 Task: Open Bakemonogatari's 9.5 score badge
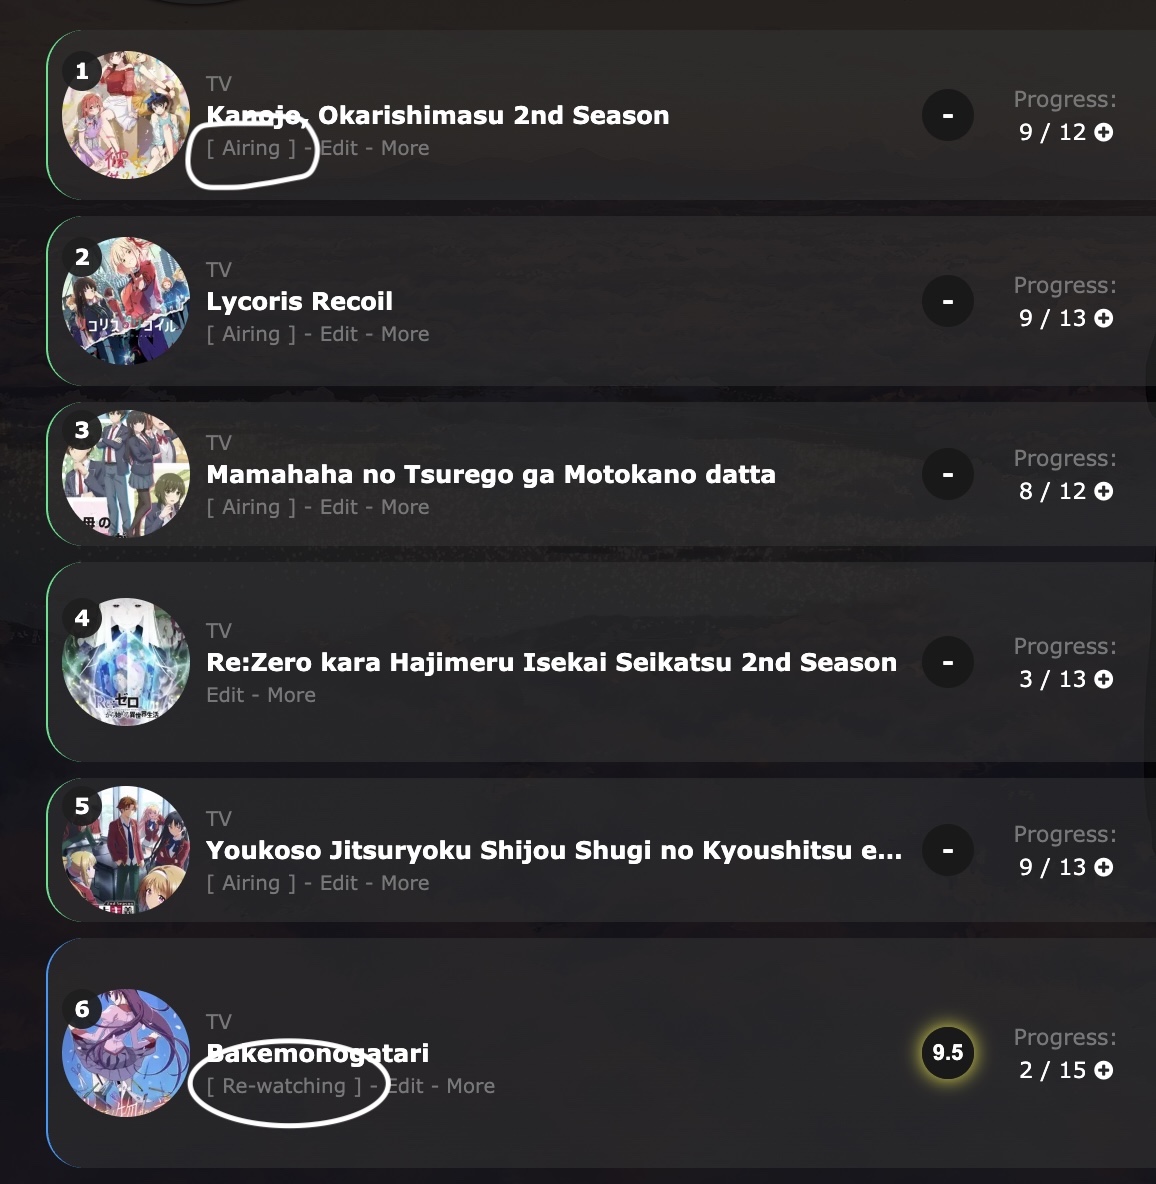948,1052
